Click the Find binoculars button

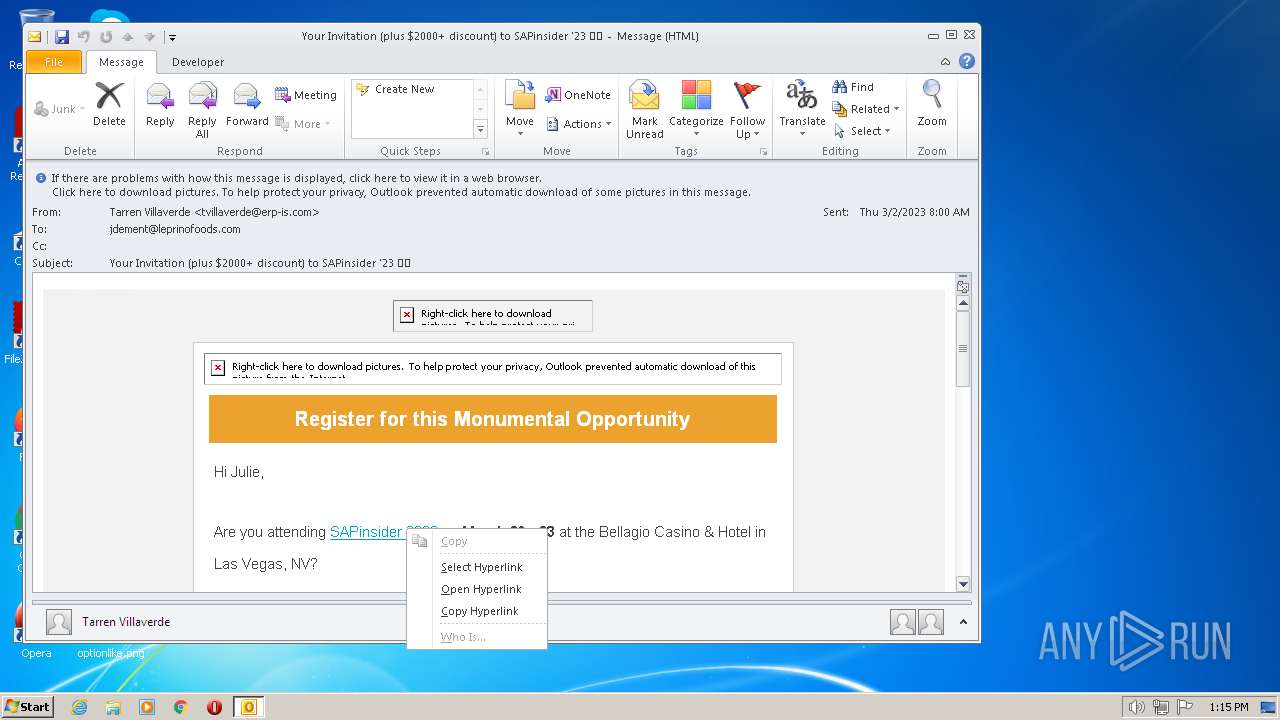click(x=853, y=87)
